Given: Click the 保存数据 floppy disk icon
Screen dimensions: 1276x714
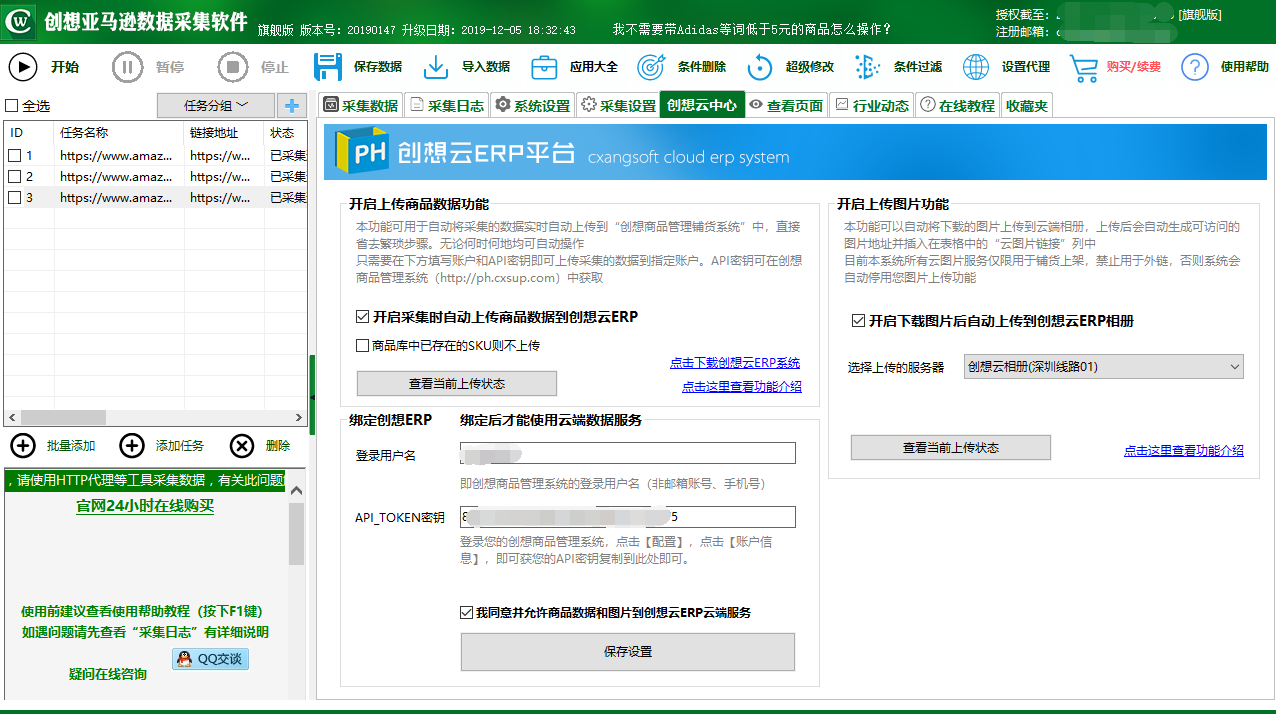Looking at the screenshot, I should 329,67.
